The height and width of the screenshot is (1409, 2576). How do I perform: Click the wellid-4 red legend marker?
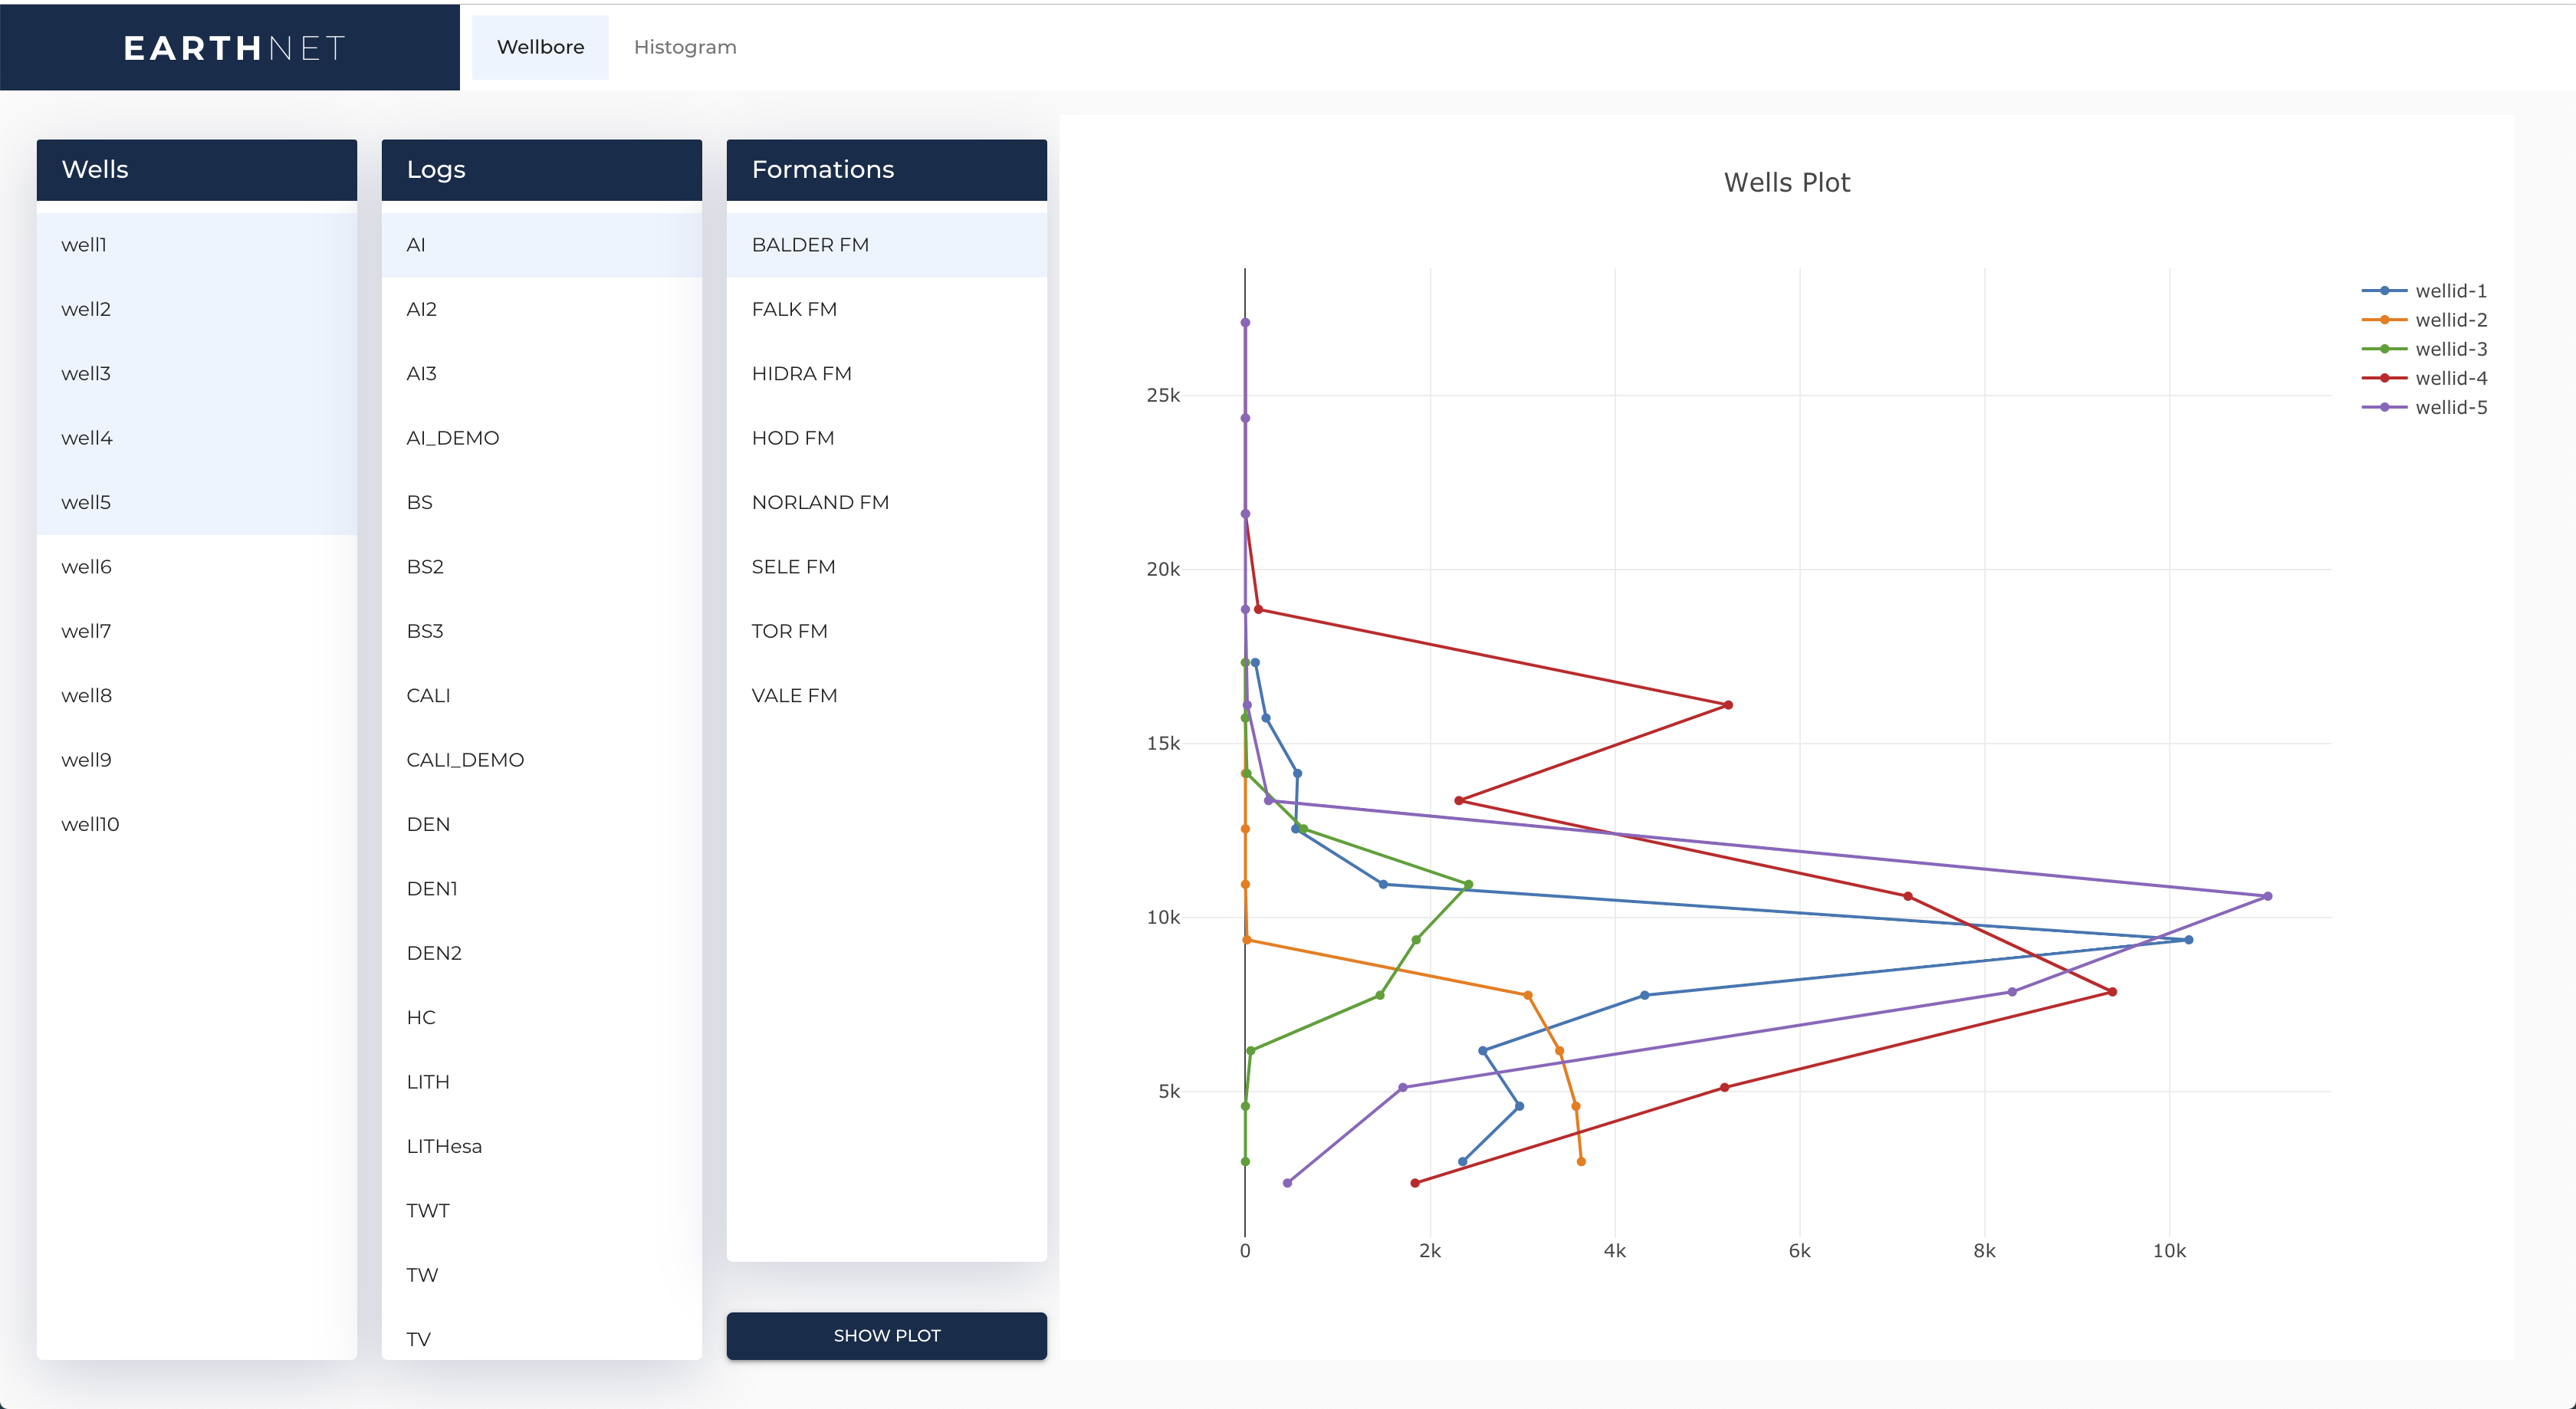pos(2385,378)
